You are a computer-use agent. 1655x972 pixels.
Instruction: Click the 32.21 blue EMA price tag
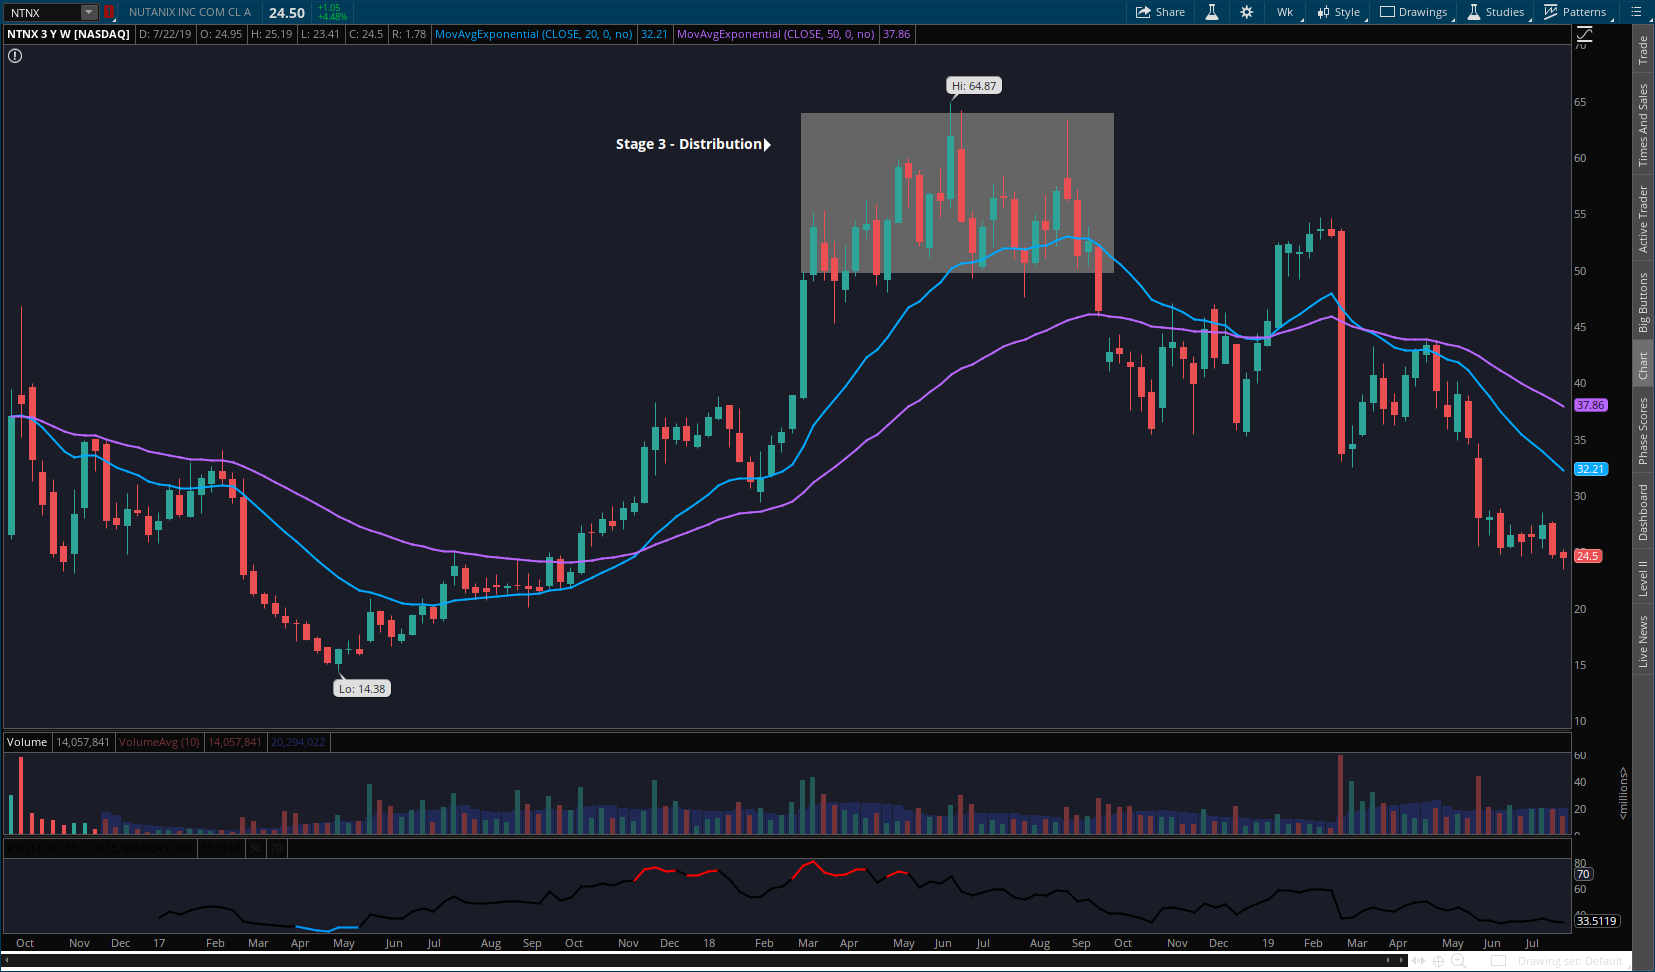click(1591, 469)
